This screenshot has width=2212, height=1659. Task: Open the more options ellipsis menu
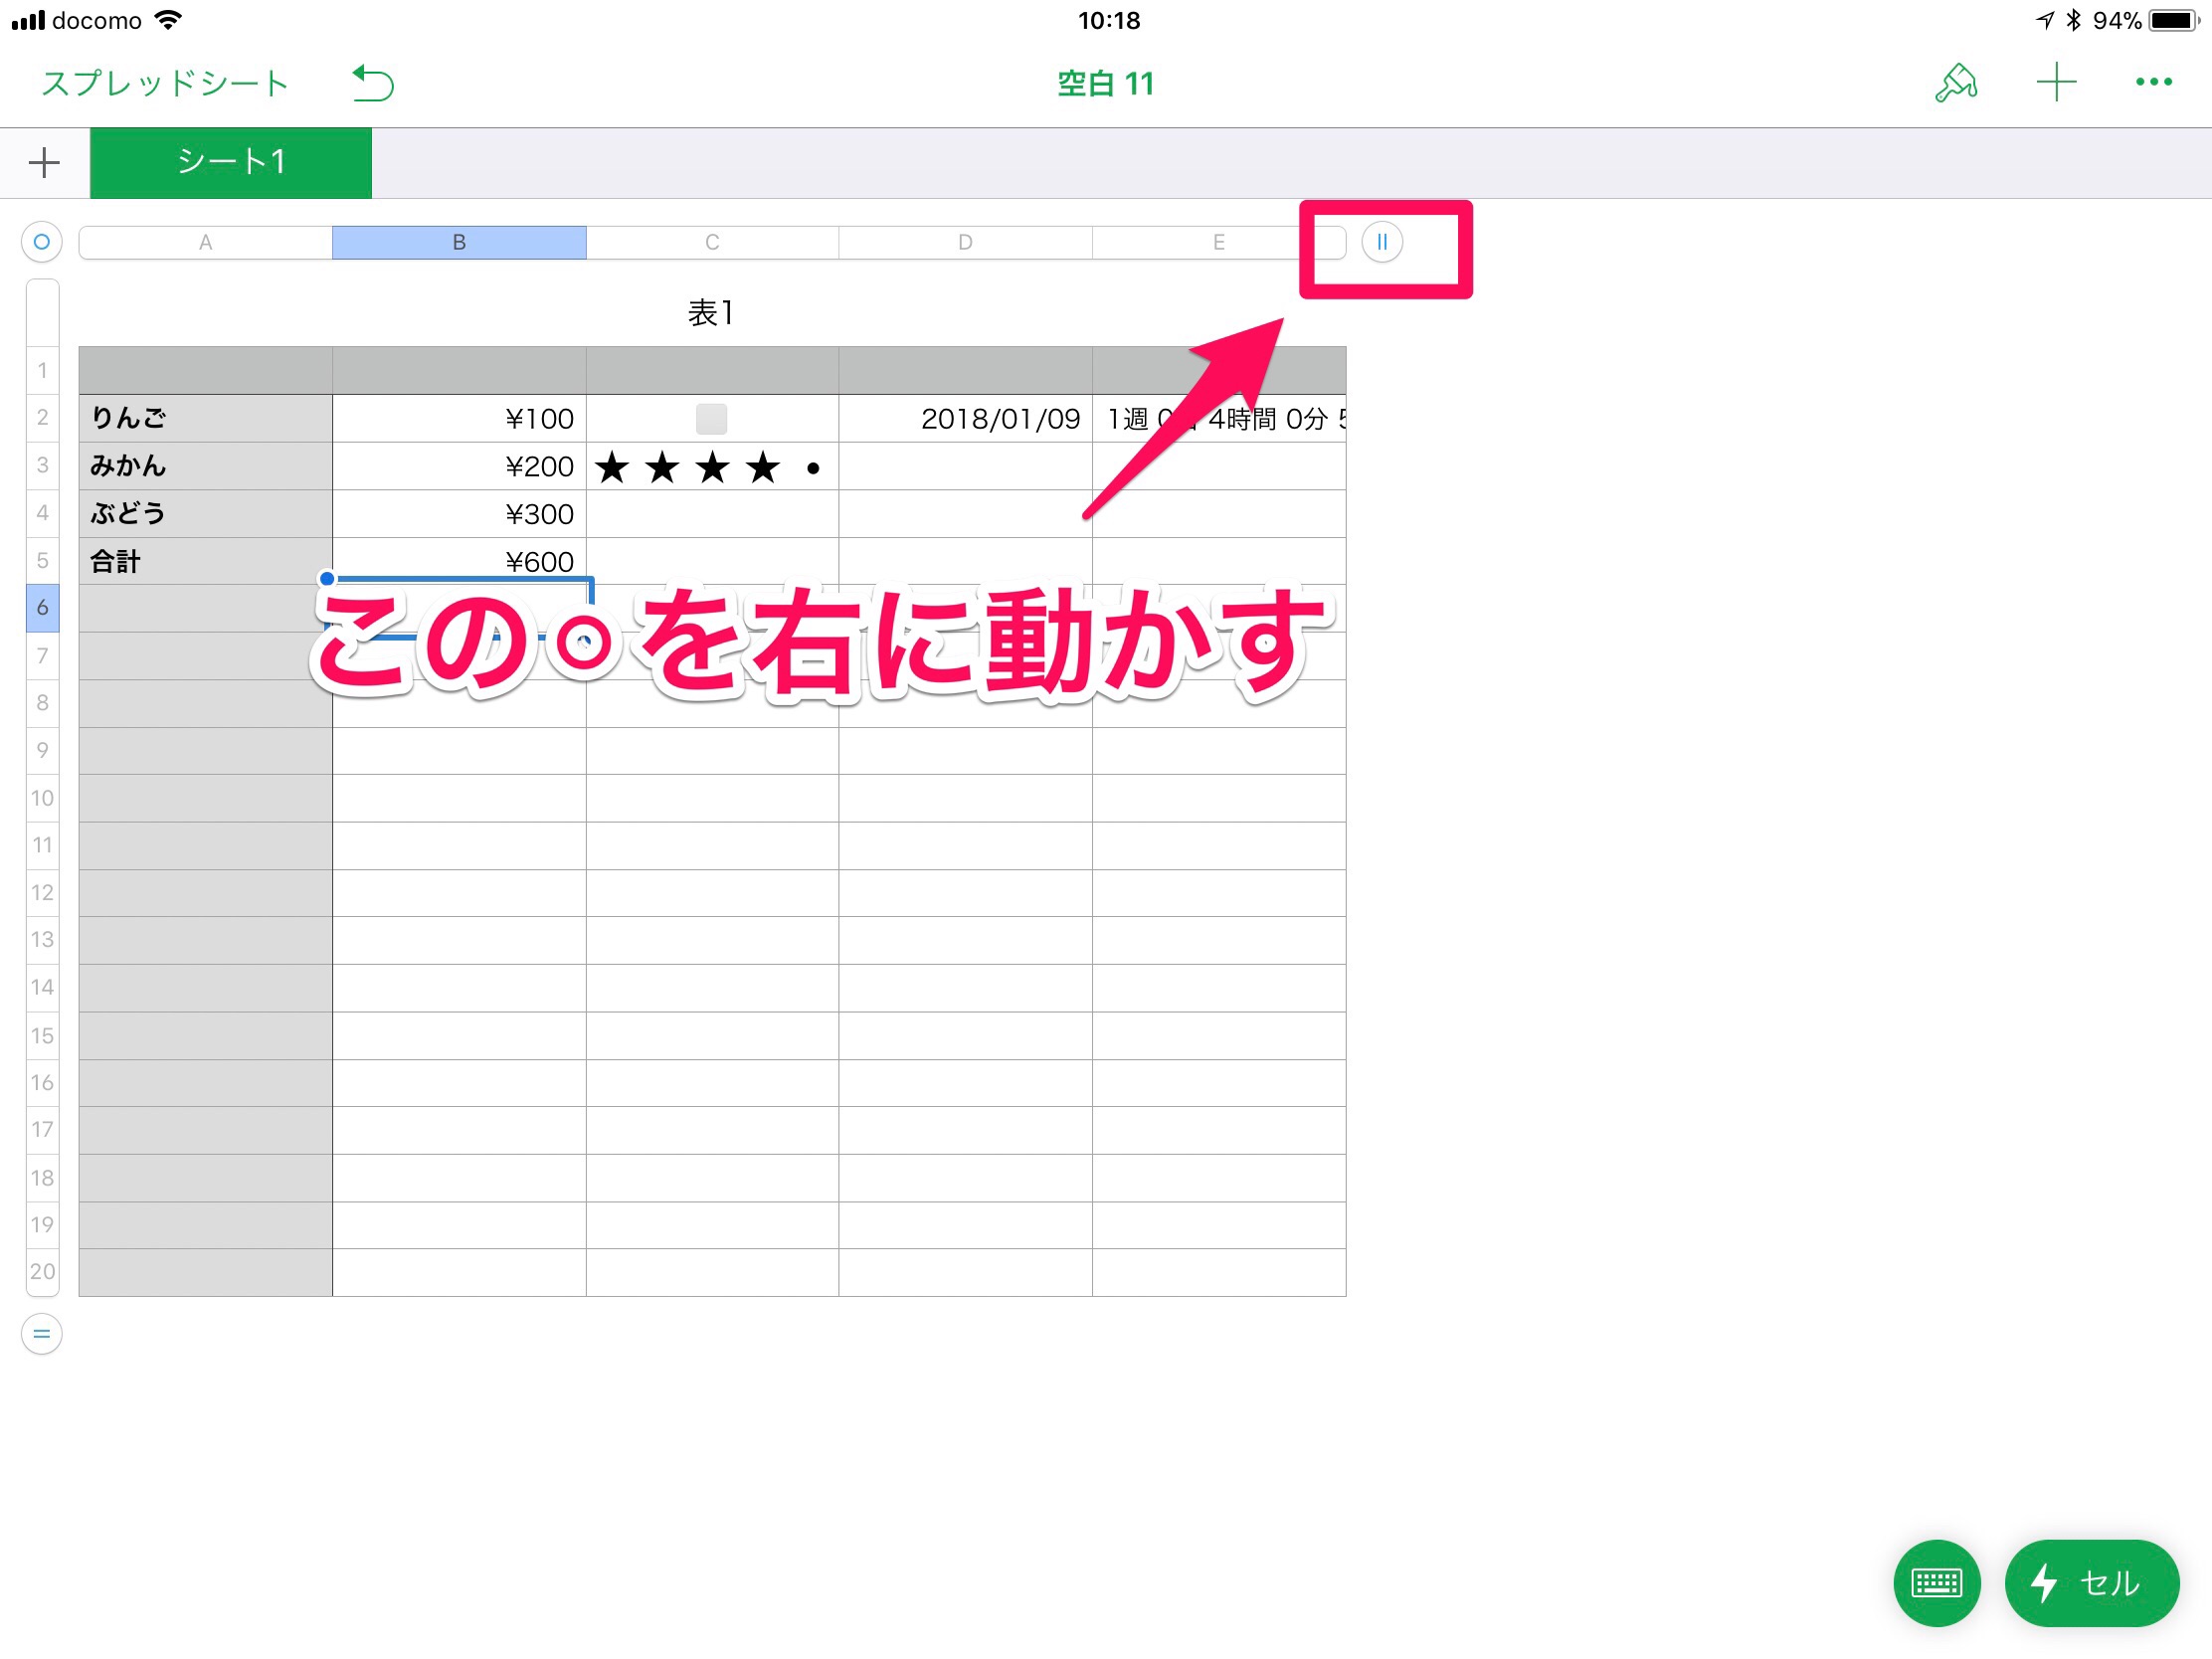point(2153,82)
